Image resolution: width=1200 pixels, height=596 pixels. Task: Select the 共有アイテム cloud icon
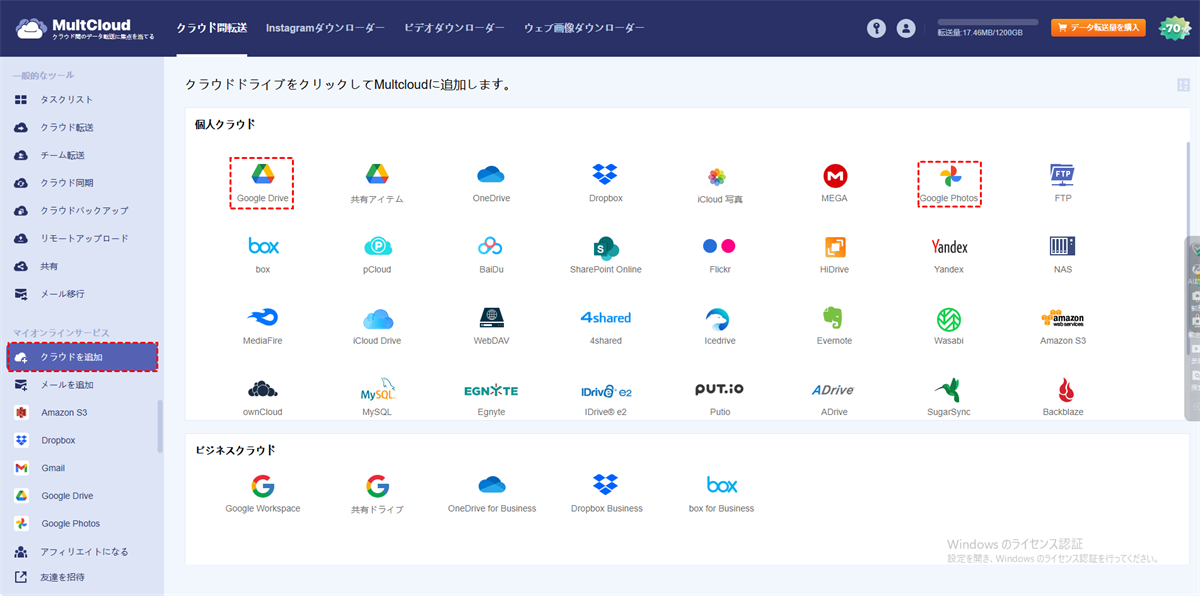tap(377, 184)
